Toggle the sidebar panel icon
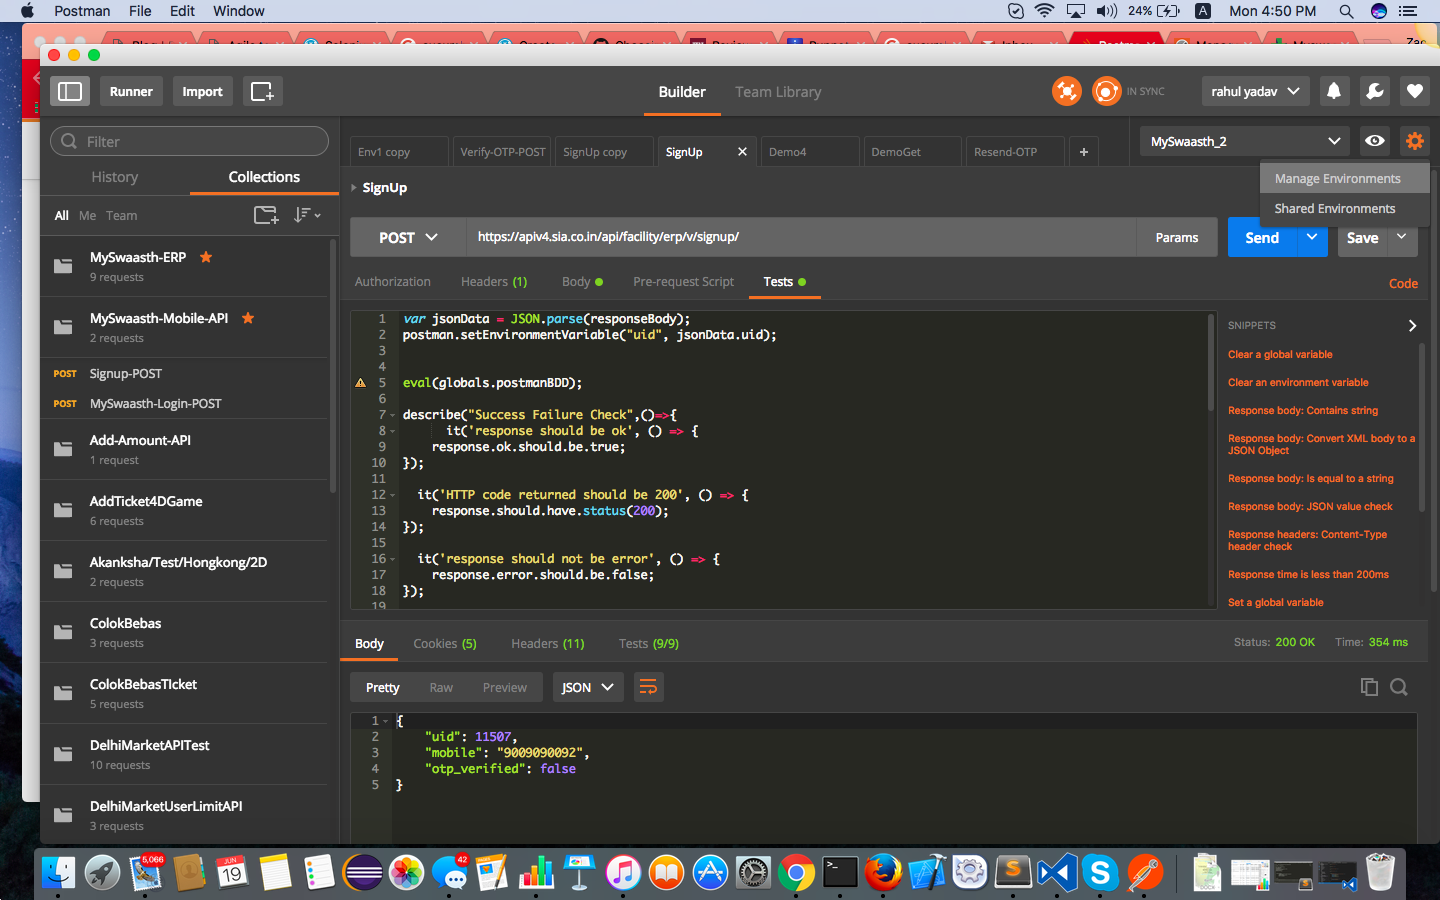 point(70,91)
